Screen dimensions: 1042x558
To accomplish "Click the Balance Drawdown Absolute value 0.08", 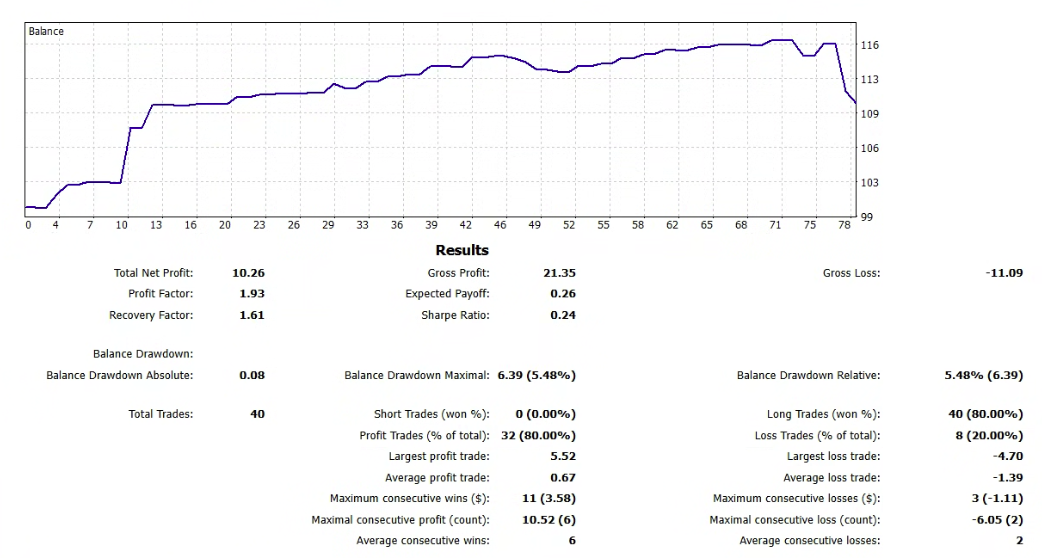I will [252, 376].
